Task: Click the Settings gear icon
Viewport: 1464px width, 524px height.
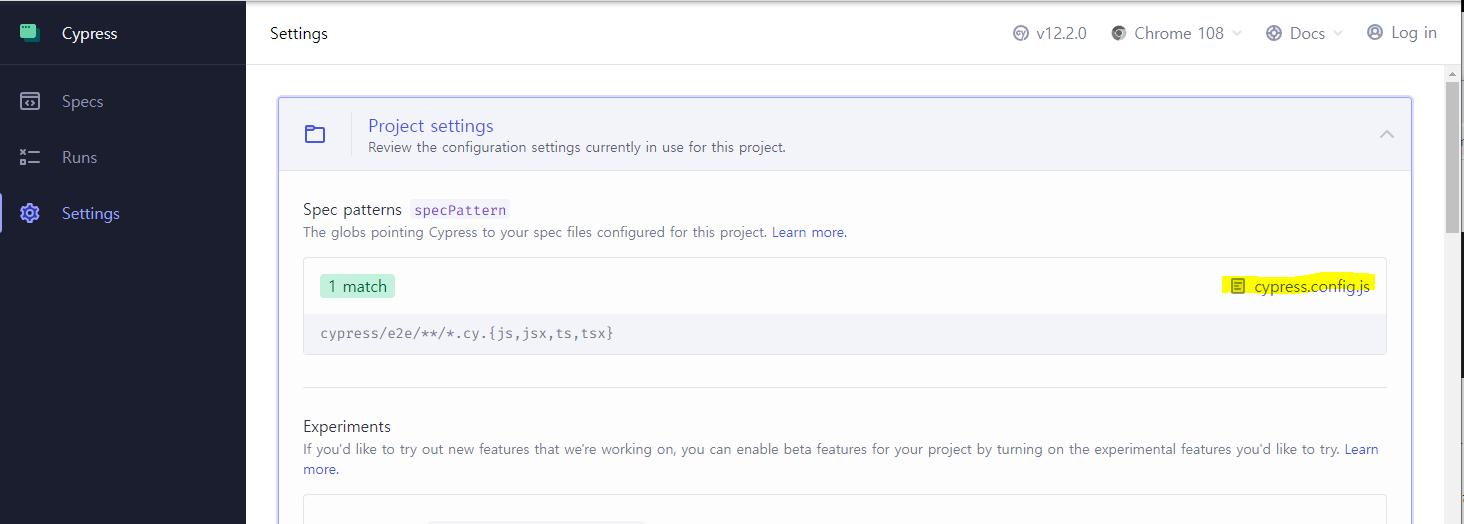Action: pos(30,213)
